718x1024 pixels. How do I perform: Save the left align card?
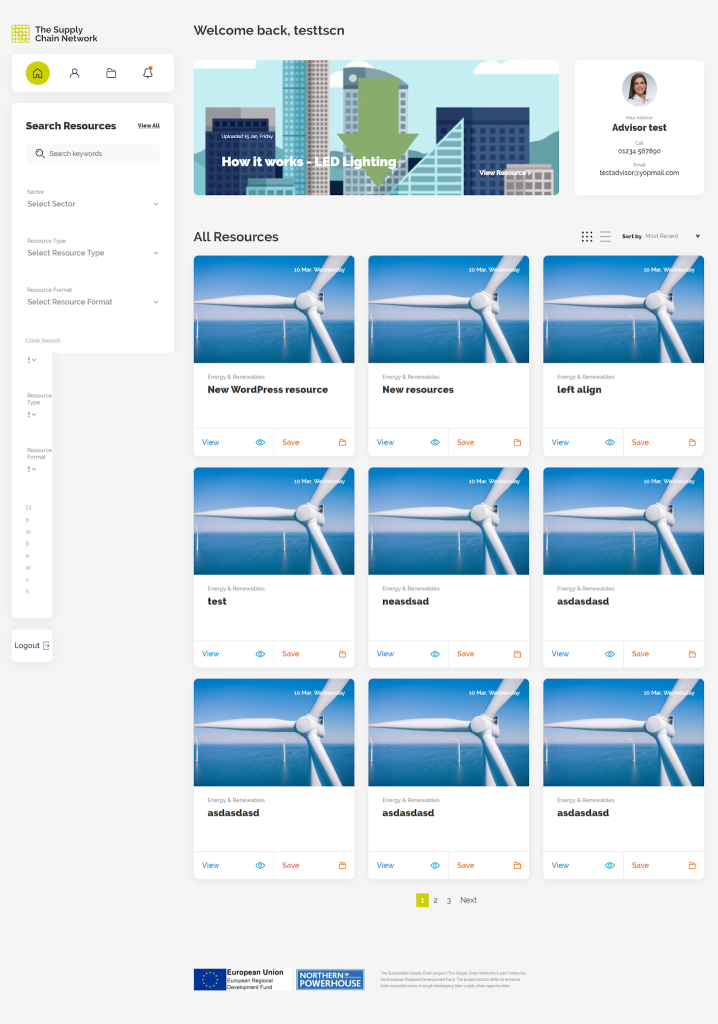[664, 442]
